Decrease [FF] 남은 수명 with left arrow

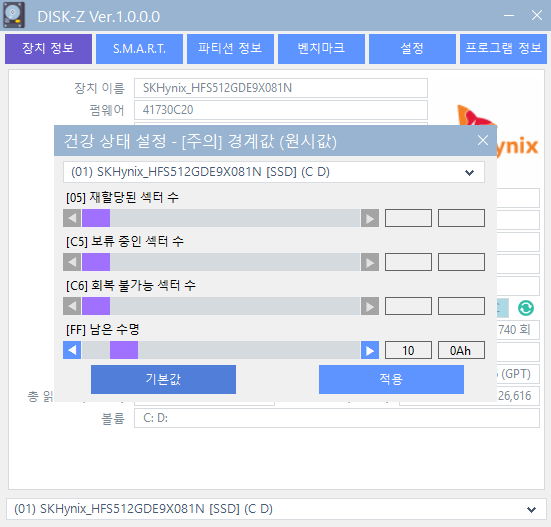pyautogui.click(x=72, y=350)
